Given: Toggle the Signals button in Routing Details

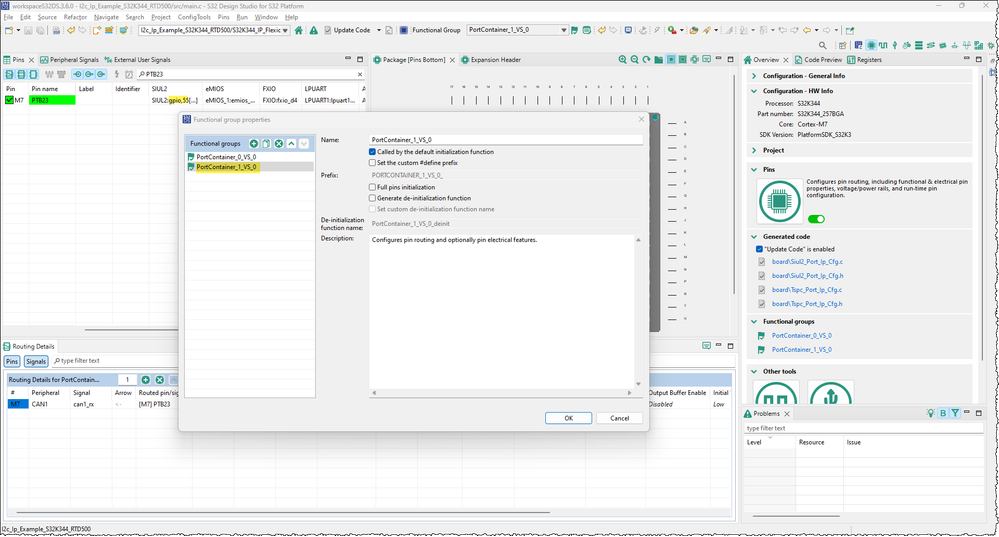Looking at the screenshot, I should [36, 362].
